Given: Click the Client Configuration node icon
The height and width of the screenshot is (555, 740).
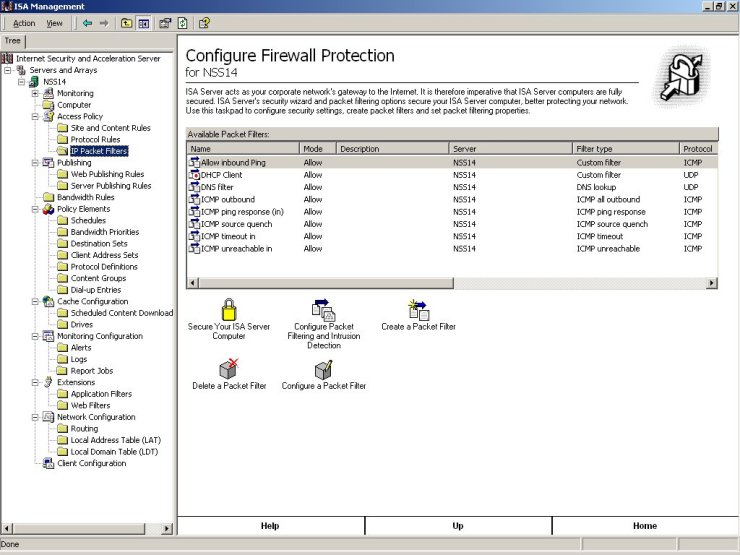Looking at the screenshot, I should pos(48,463).
